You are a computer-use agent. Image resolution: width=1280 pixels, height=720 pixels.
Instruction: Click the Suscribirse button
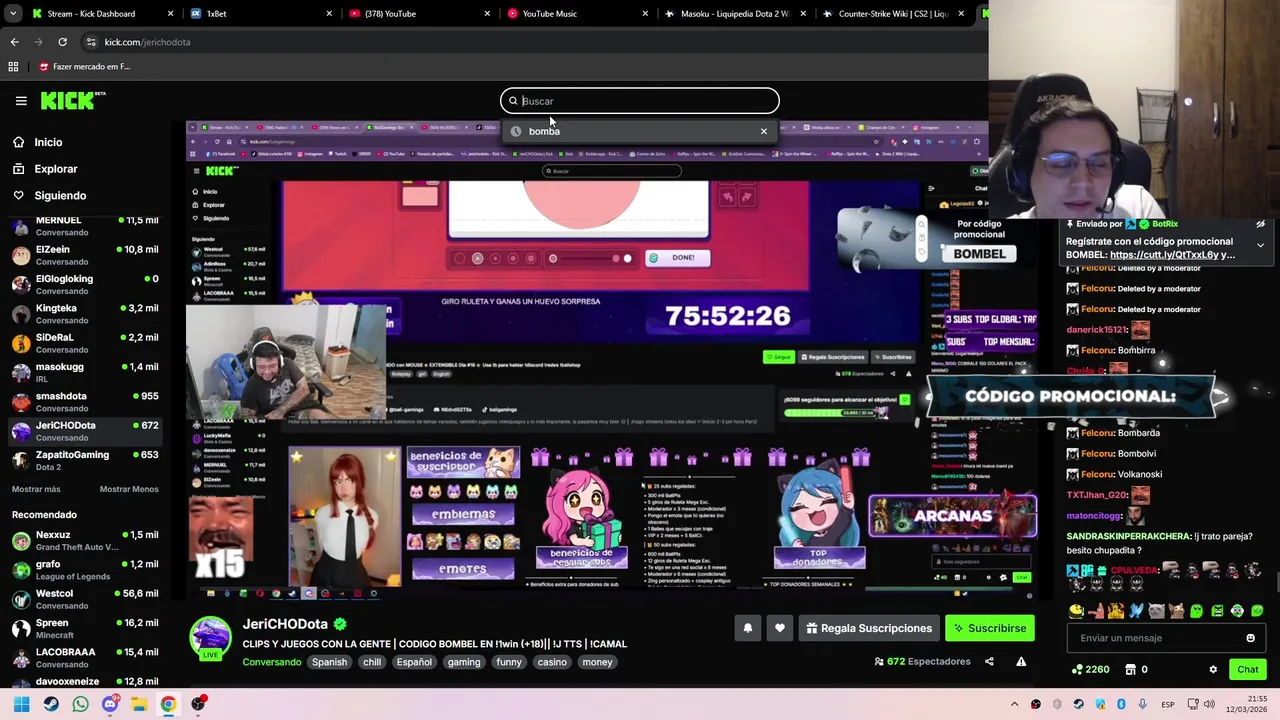click(x=990, y=628)
